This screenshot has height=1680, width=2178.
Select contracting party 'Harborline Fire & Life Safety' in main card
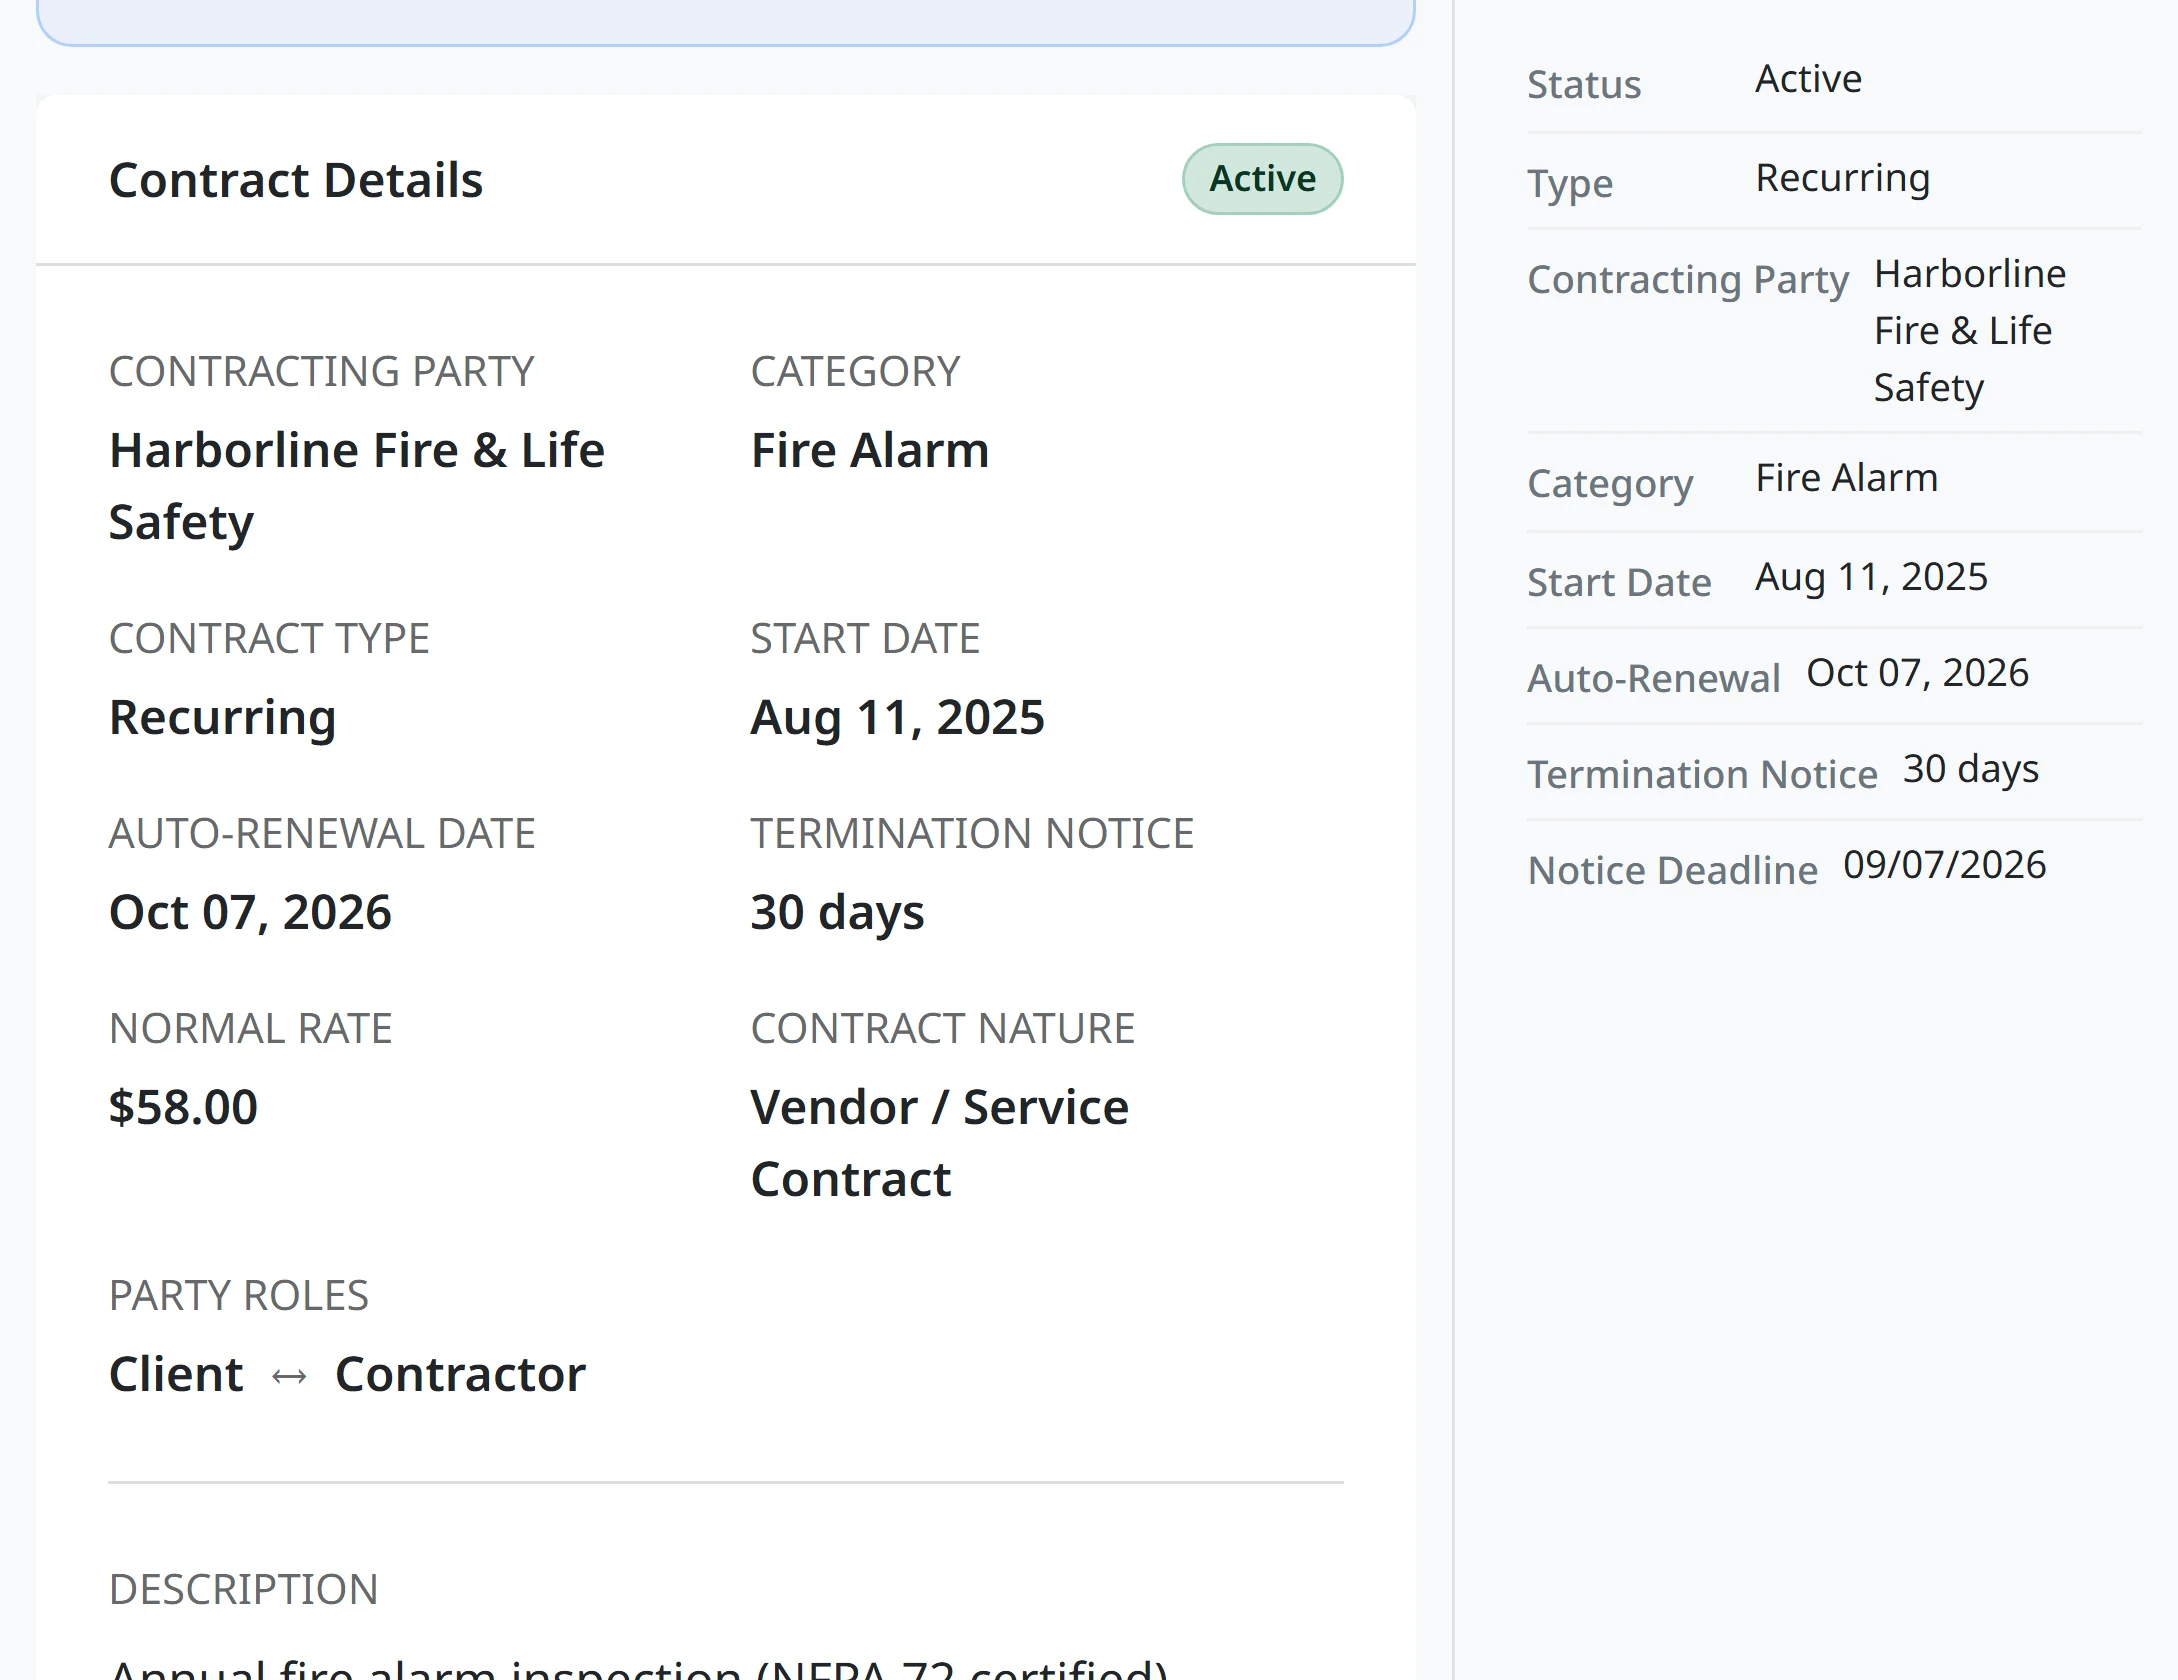[x=357, y=486]
